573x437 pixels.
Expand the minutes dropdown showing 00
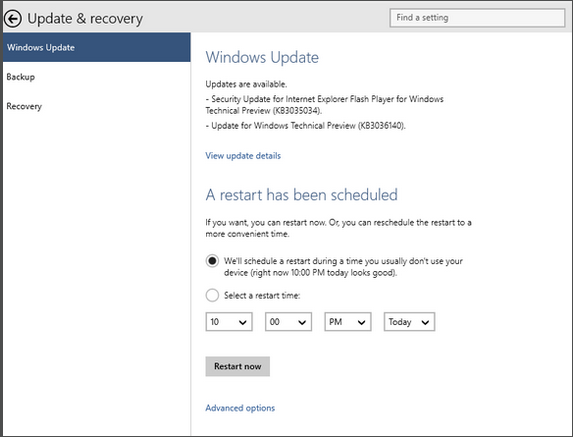click(x=288, y=322)
